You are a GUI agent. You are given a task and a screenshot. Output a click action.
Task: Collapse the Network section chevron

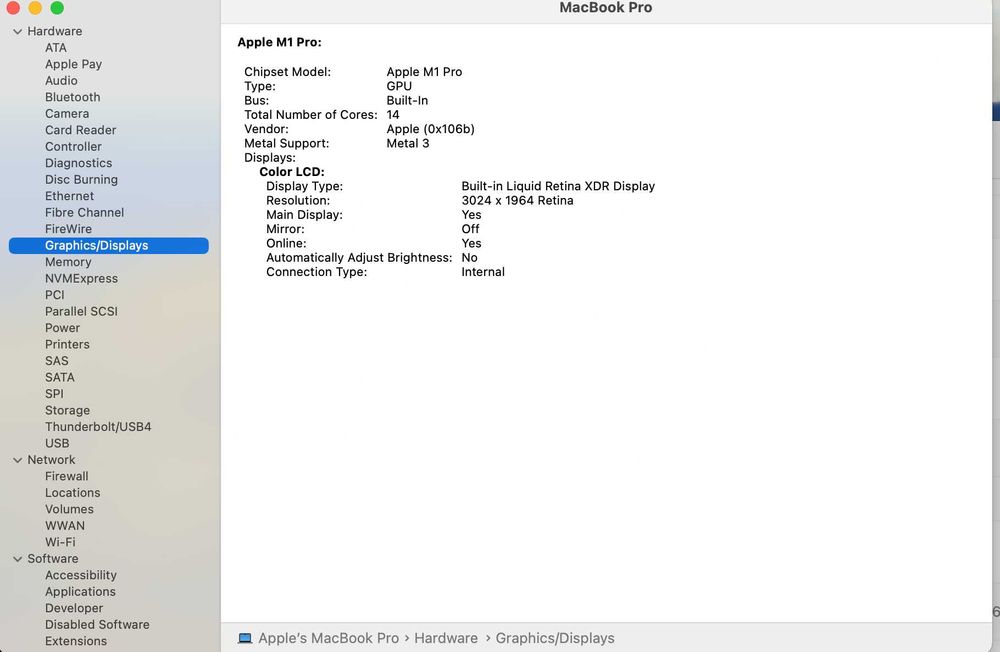(x=18, y=460)
